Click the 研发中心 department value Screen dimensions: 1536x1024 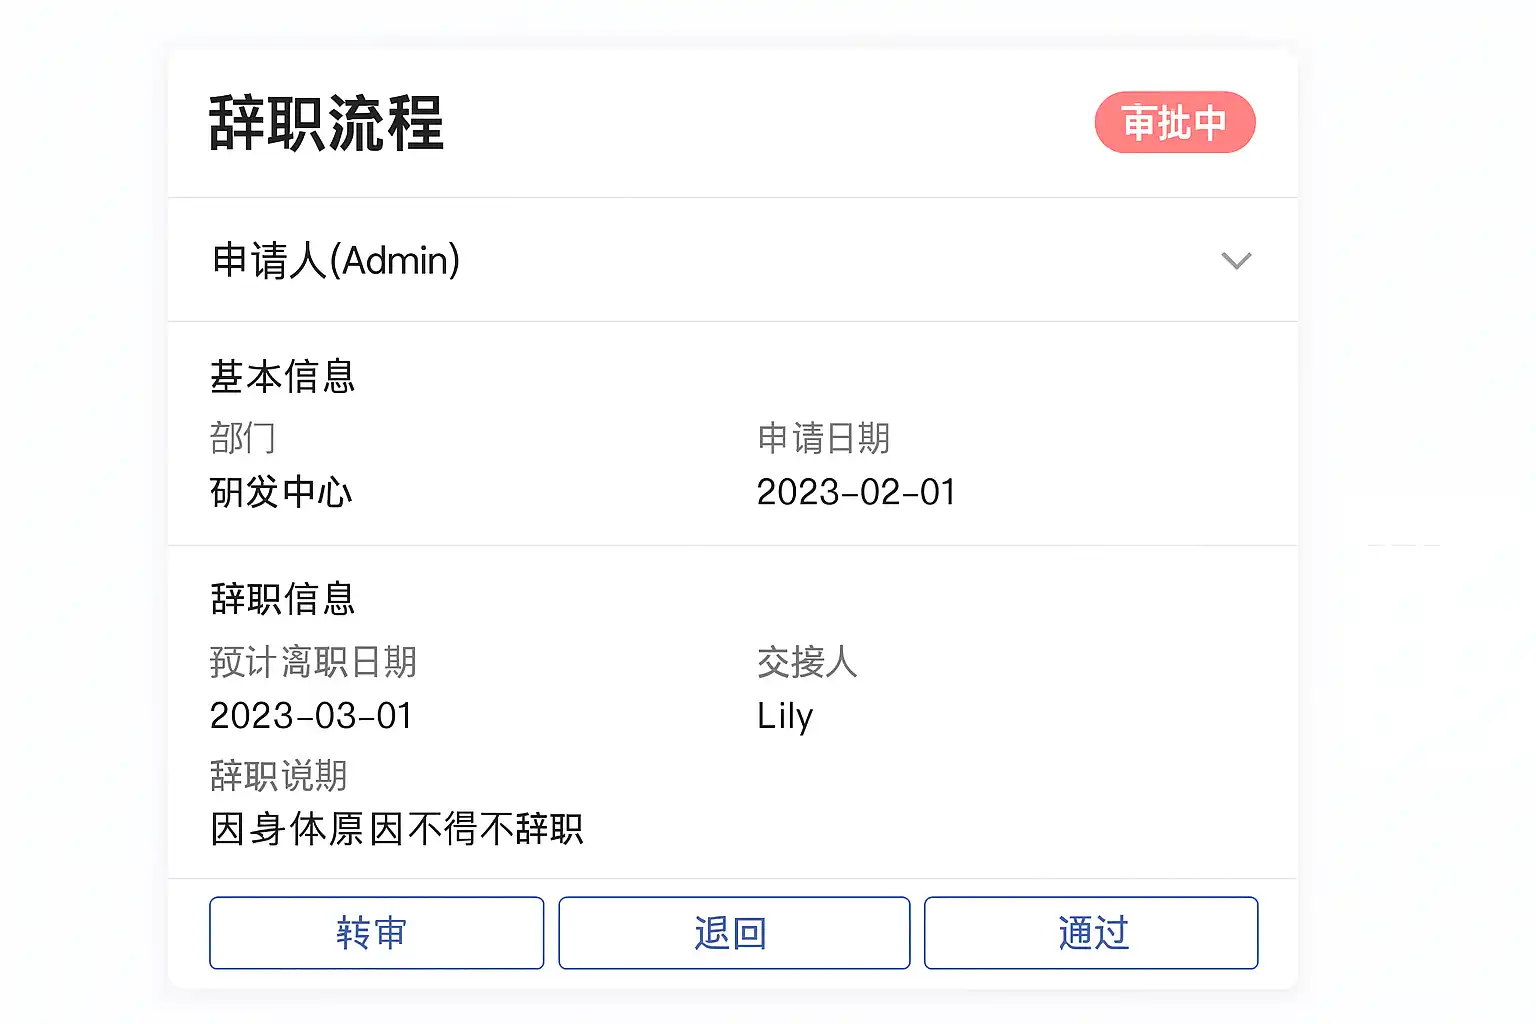281,492
